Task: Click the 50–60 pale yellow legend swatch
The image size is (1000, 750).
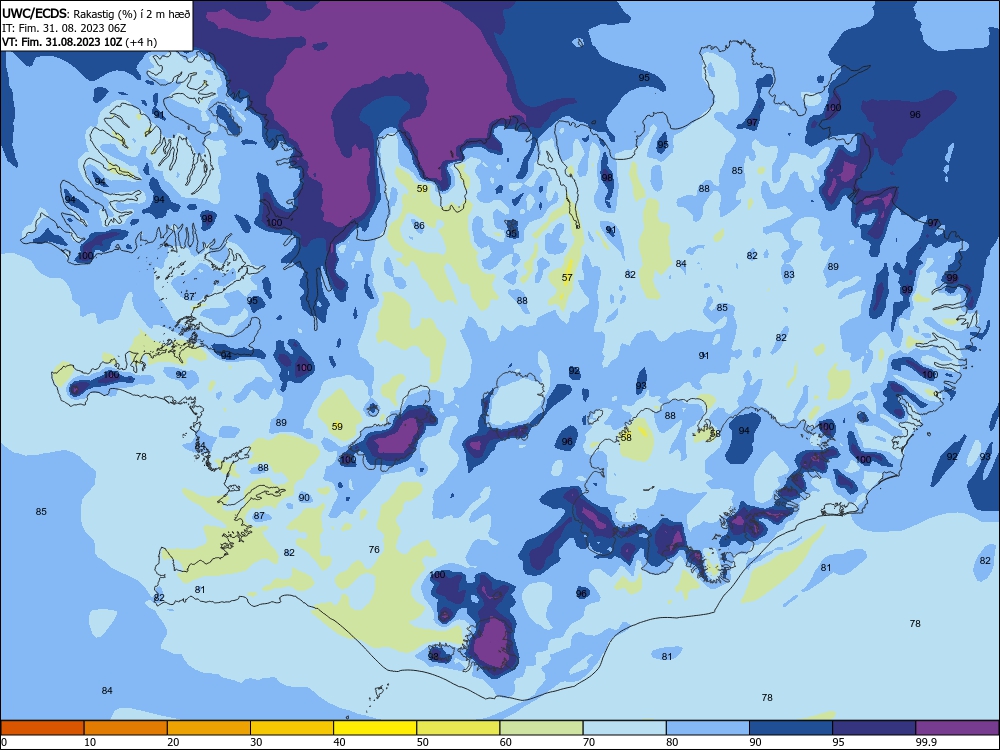Action: coord(459,728)
